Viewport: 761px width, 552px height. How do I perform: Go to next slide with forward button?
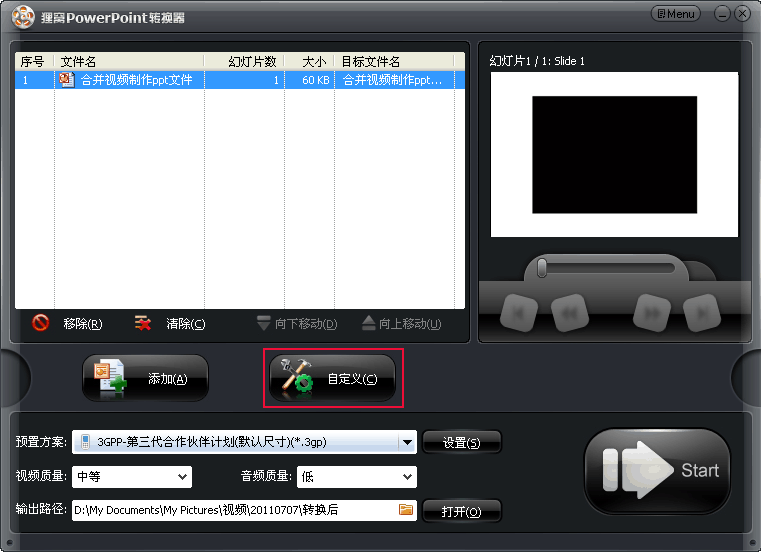click(652, 314)
